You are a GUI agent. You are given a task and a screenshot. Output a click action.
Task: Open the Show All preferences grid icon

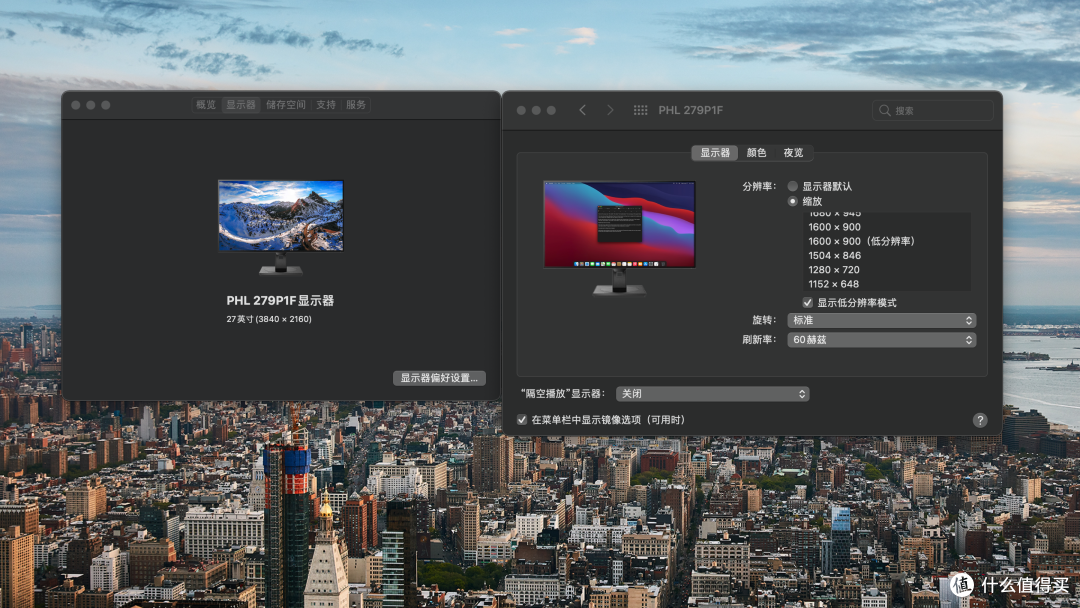pyautogui.click(x=640, y=110)
